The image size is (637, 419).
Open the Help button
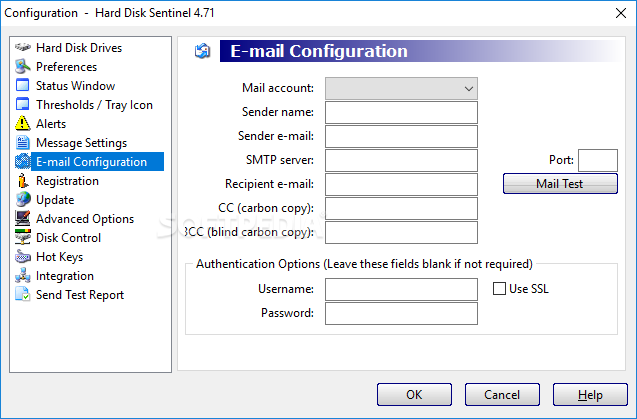(x=590, y=395)
